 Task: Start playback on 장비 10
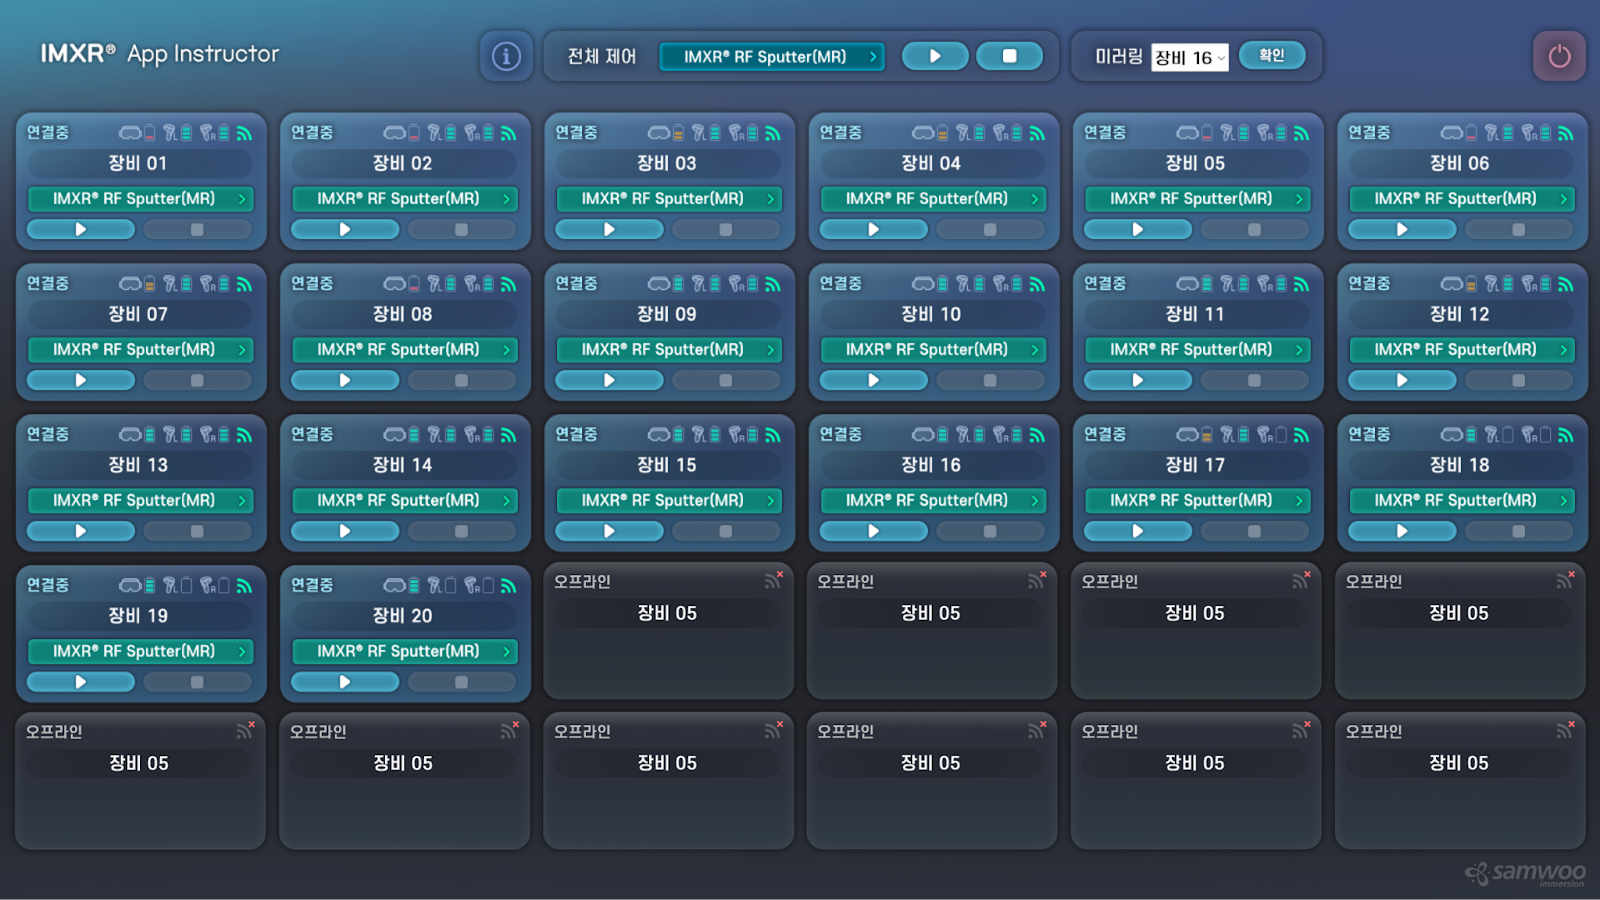pos(873,381)
